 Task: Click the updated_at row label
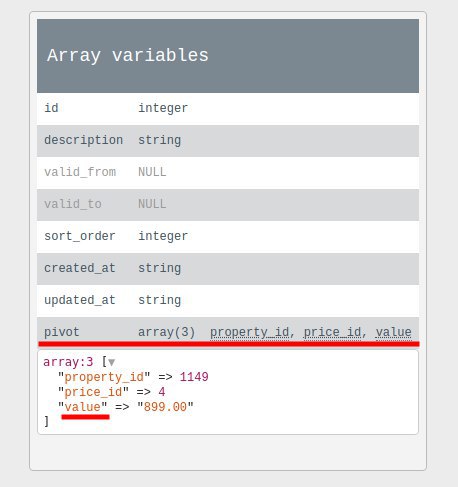click(80, 300)
